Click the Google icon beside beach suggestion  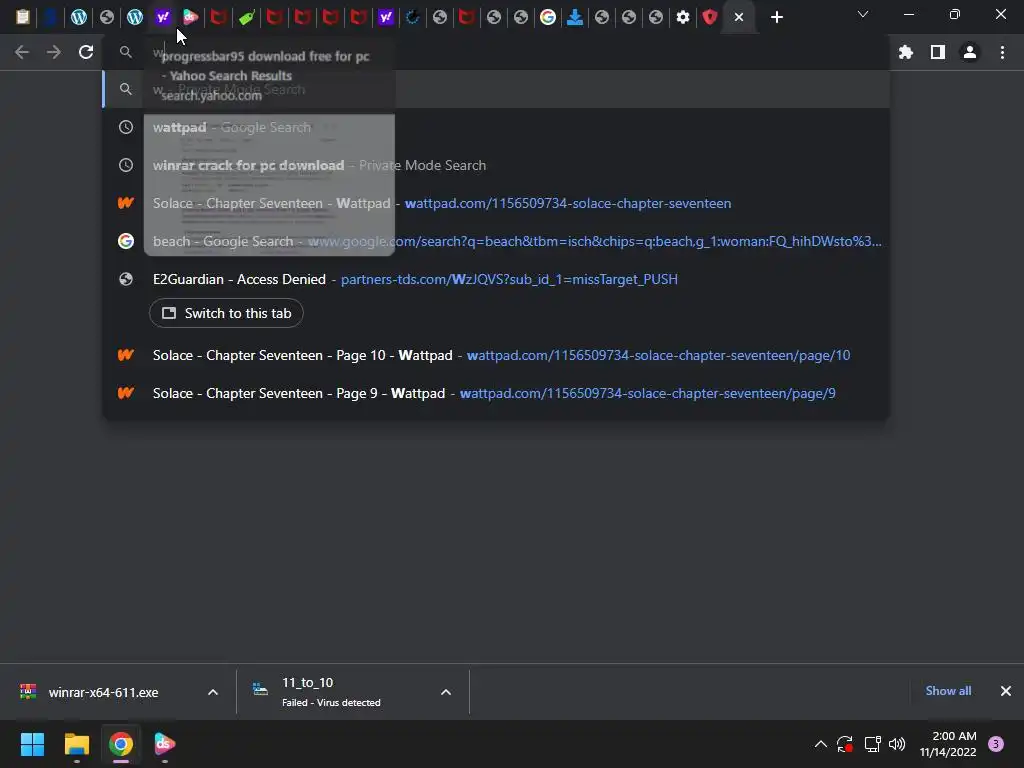point(126,241)
